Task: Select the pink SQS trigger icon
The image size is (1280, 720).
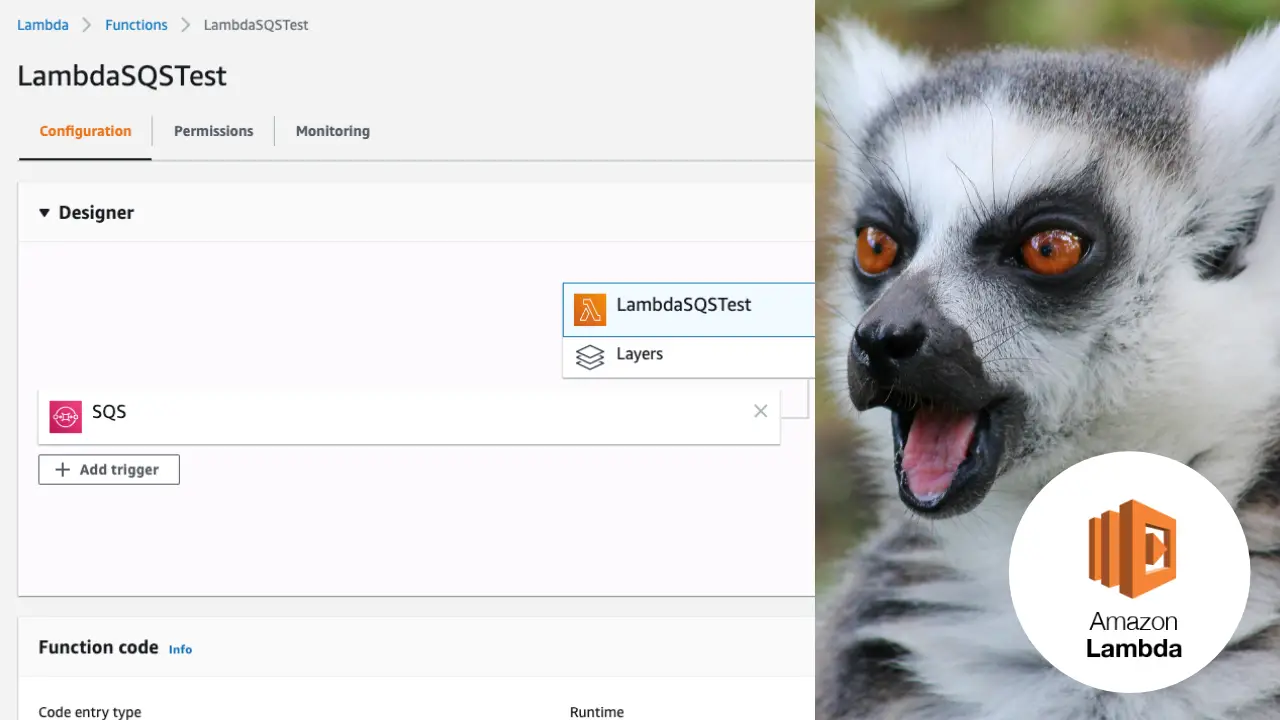Action: click(x=65, y=416)
